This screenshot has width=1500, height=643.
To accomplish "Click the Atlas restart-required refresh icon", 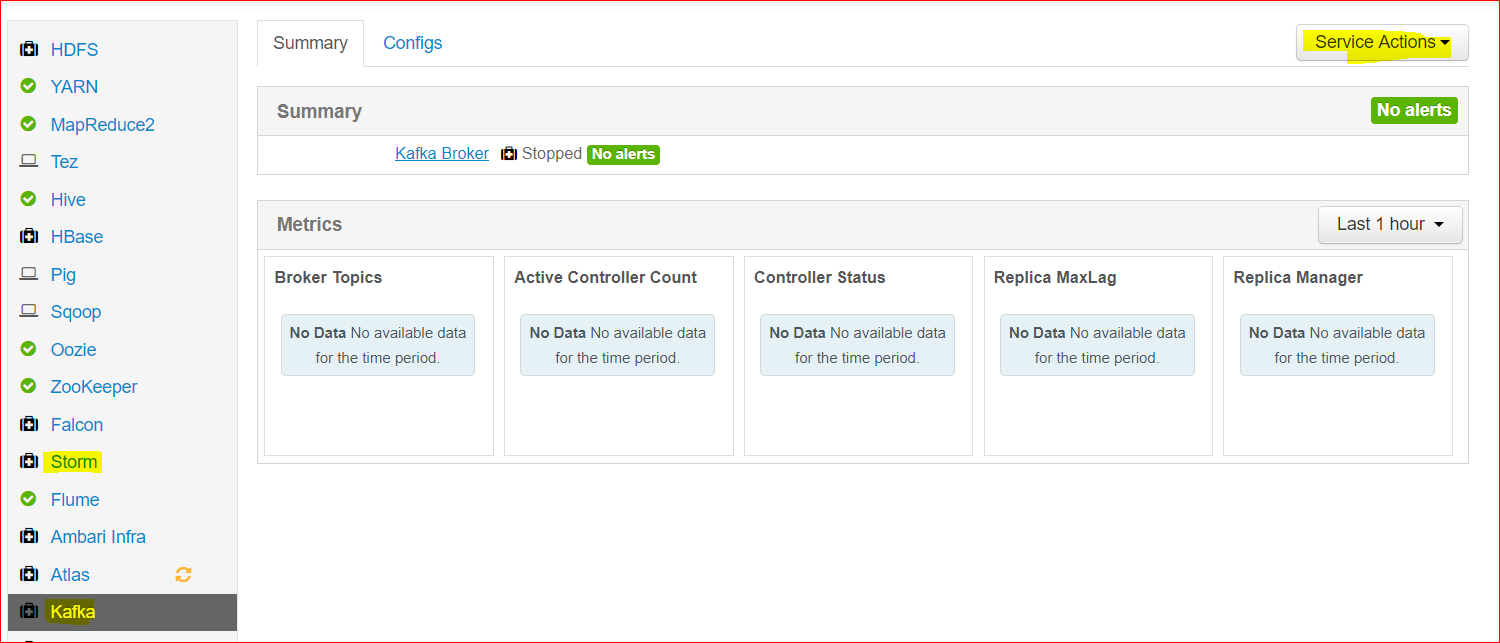I will tap(183, 574).
